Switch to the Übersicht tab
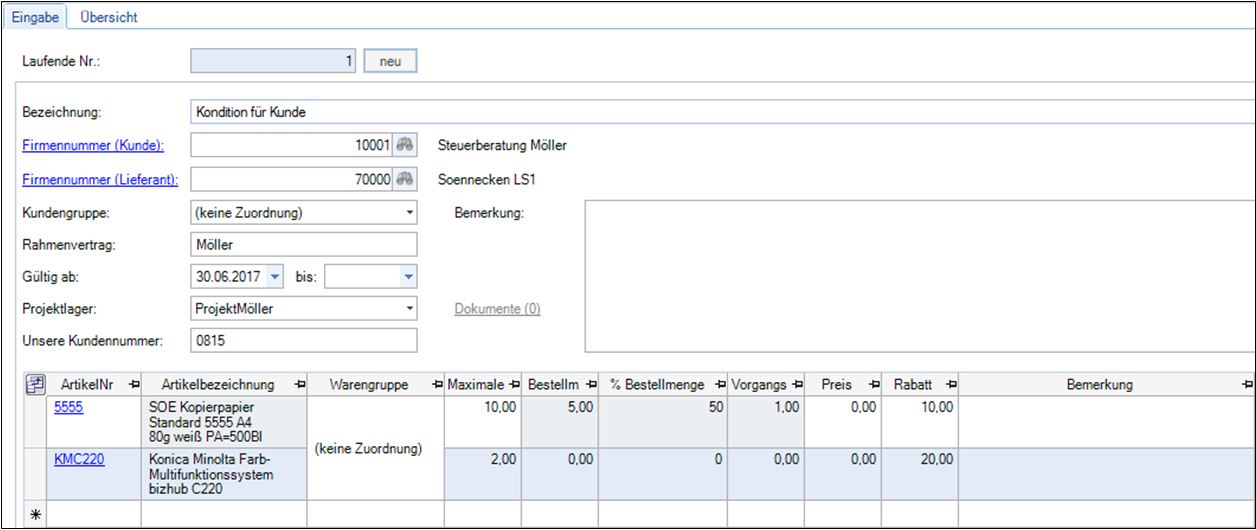This screenshot has height=530, width=1256. pos(109,17)
